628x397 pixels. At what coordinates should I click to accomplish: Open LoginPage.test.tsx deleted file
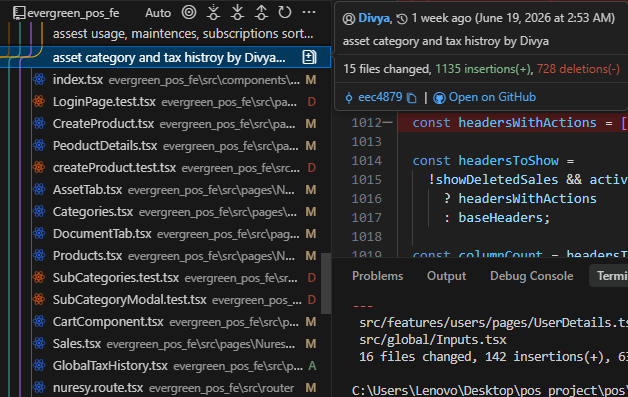(x=176, y=102)
